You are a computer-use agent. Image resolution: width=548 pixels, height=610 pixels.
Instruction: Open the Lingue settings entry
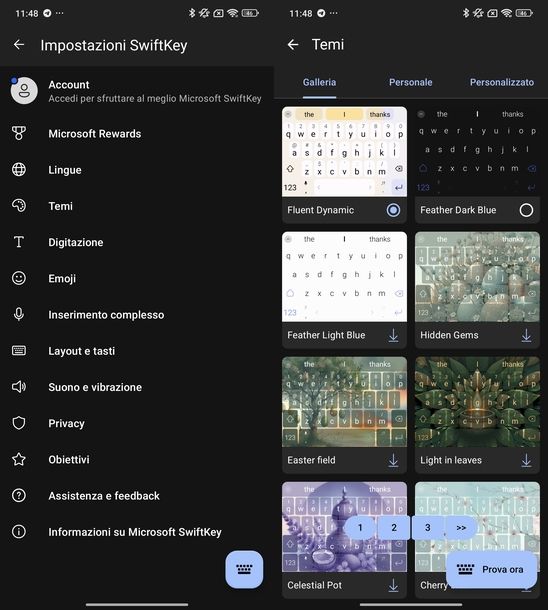[x=137, y=170]
